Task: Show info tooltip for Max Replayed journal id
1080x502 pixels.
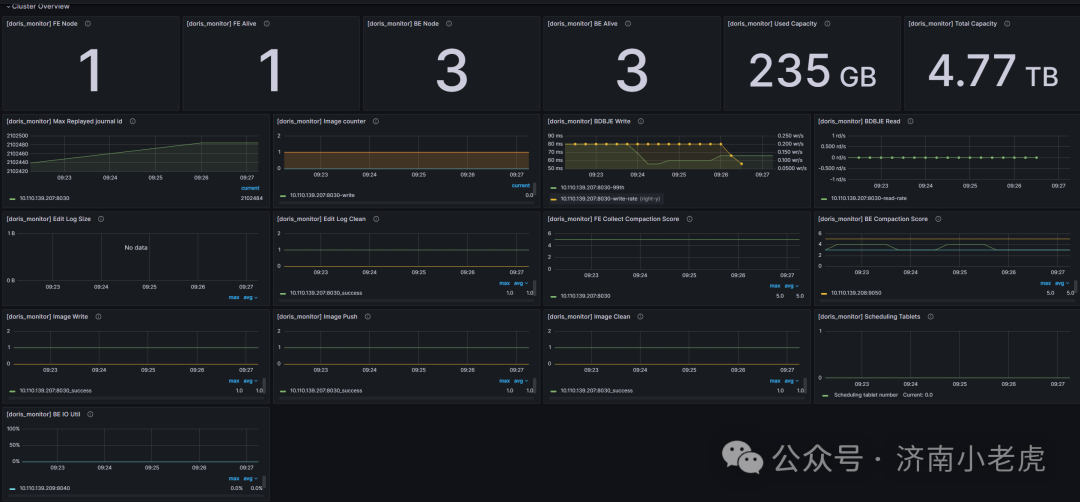Action: tap(132, 121)
